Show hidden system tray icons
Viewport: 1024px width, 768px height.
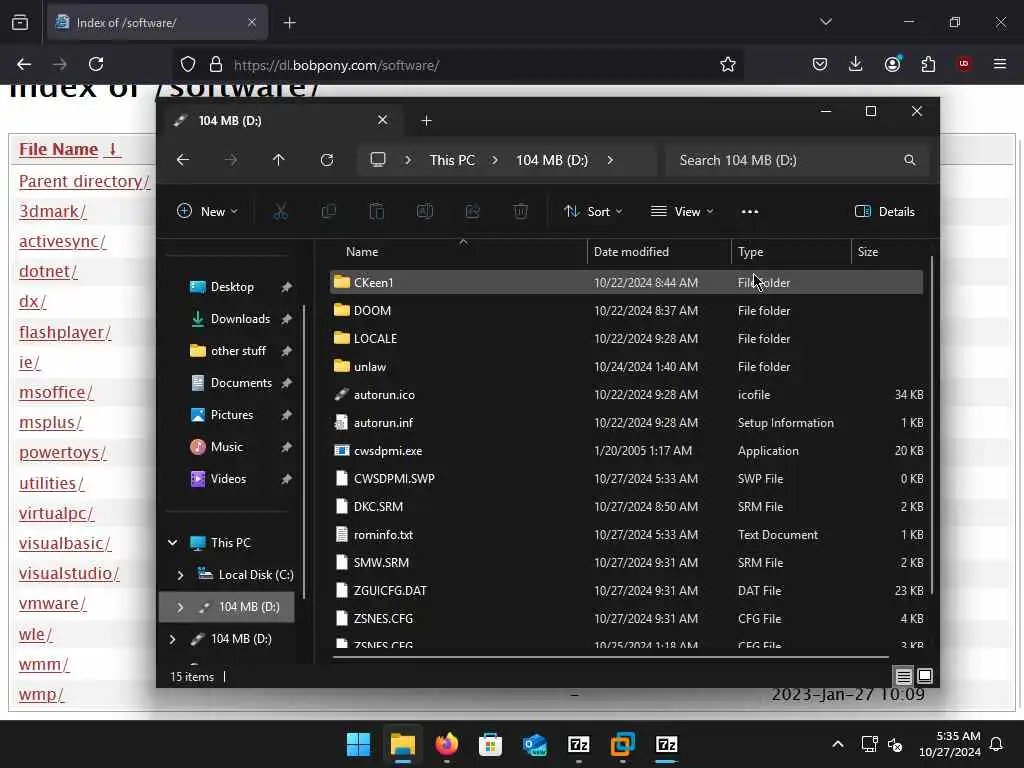[x=838, y=744]
